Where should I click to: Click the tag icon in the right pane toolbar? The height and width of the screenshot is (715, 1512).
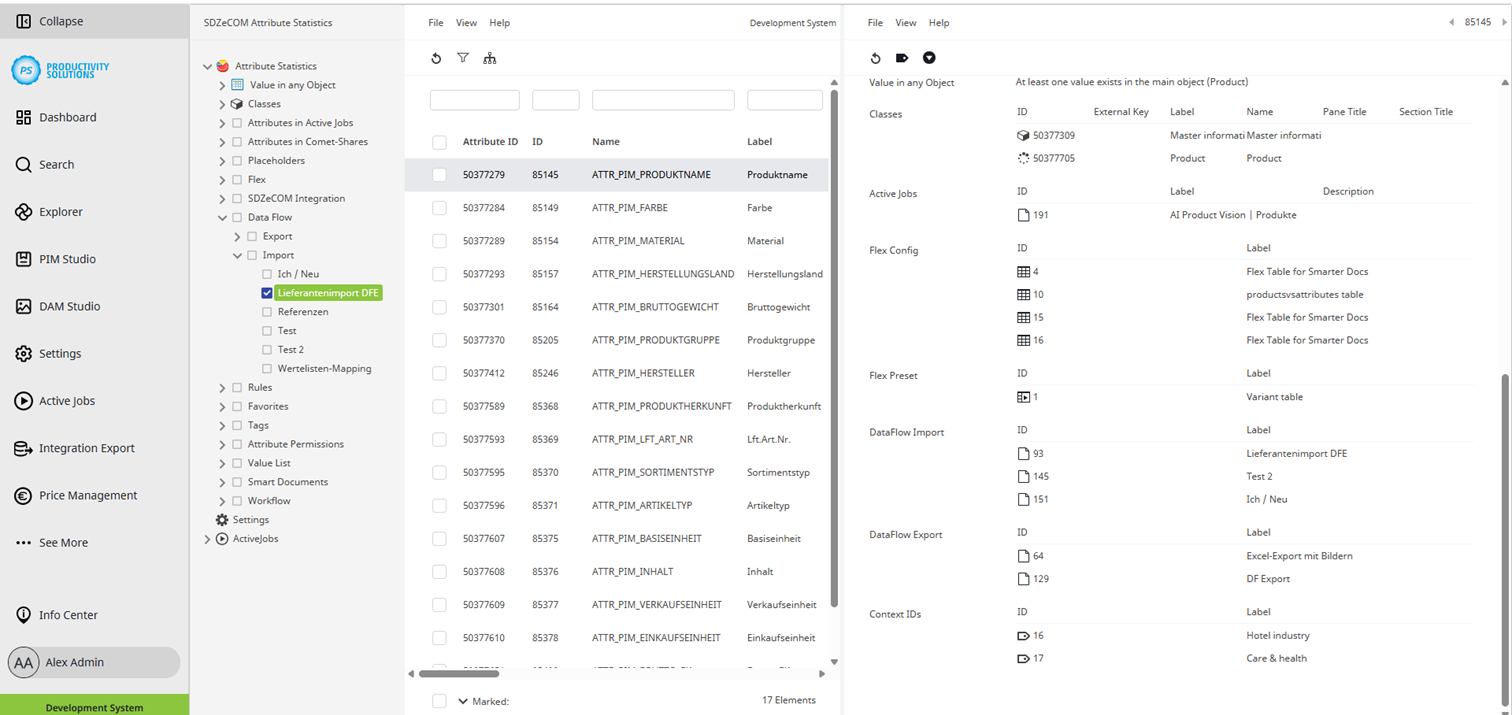pos(902,58)
